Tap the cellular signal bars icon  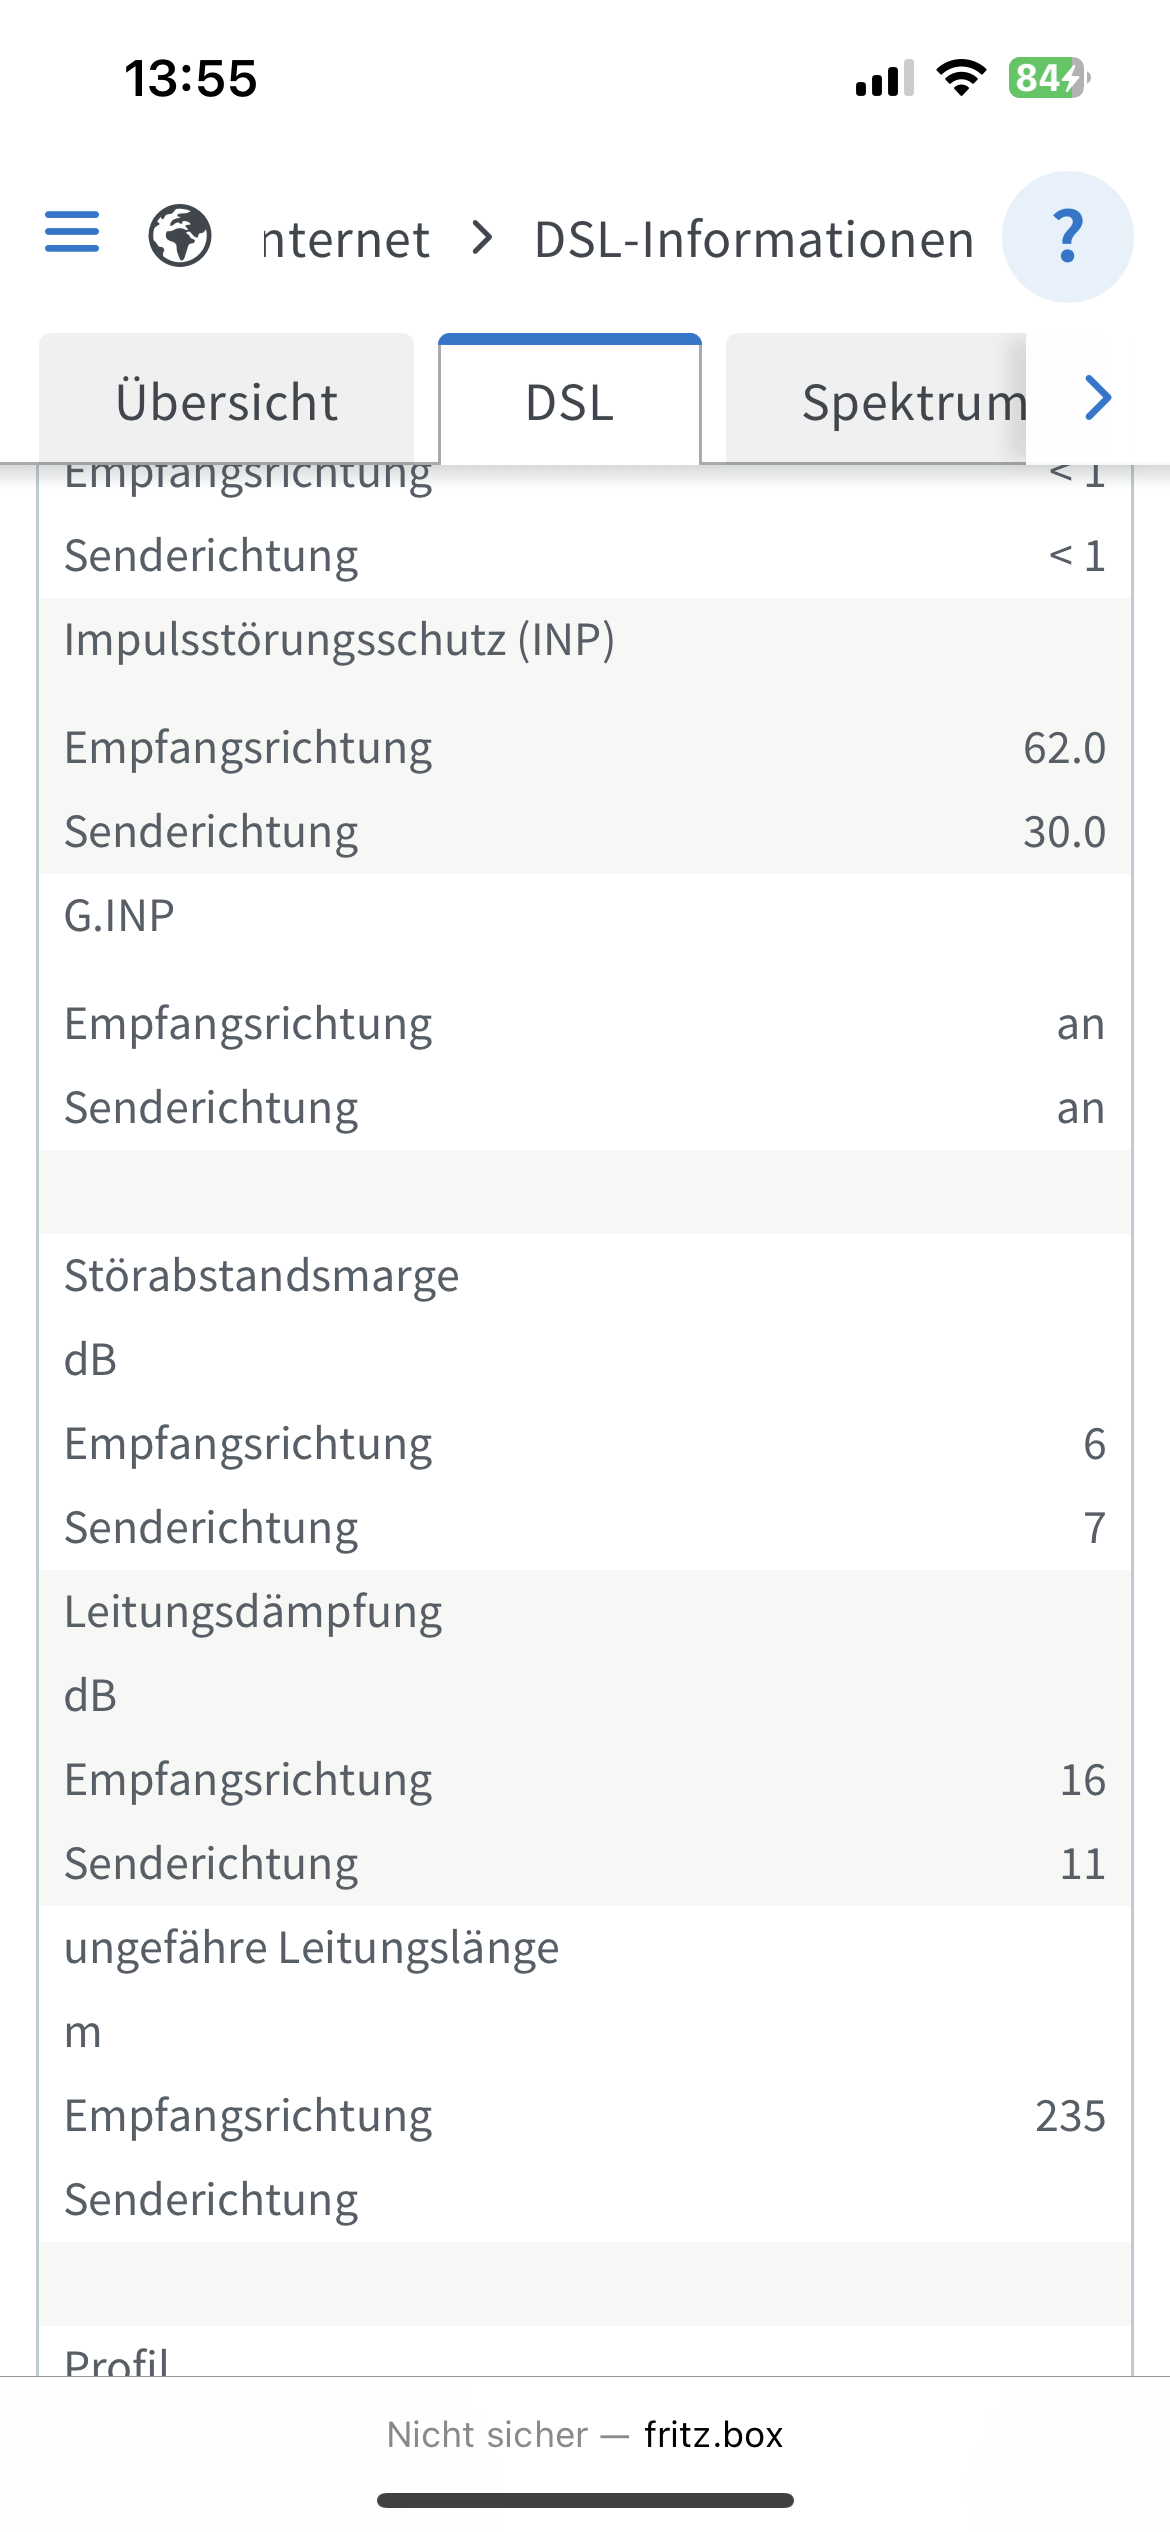(884, 78)
